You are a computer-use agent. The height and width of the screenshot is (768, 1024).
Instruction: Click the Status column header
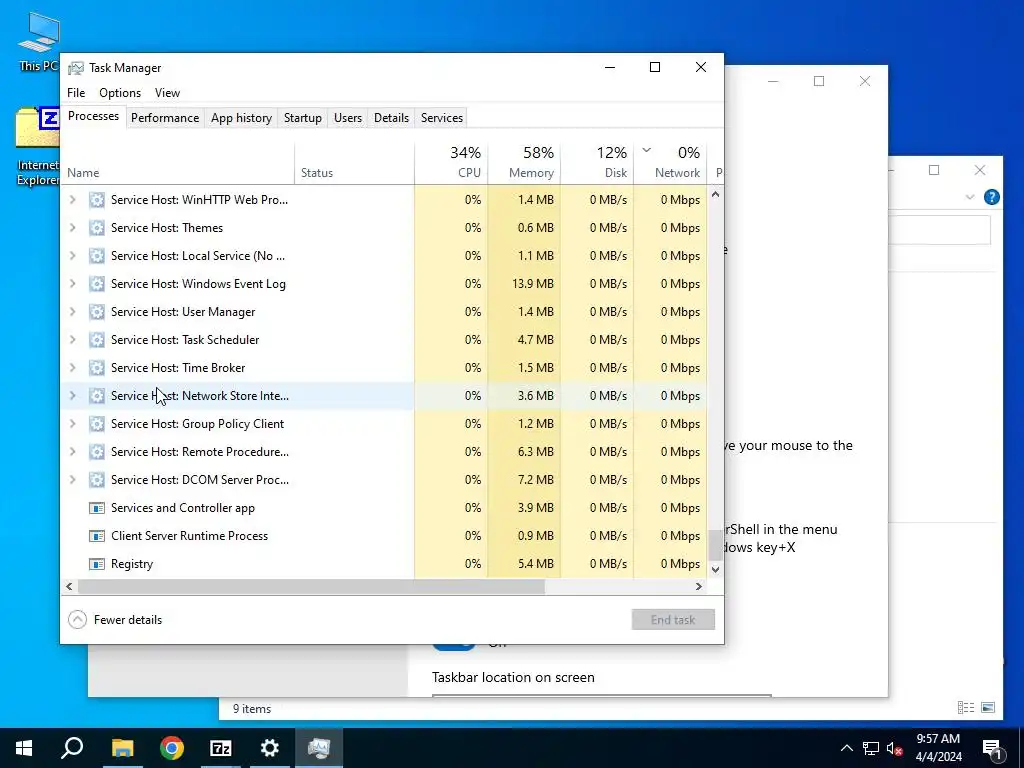tap(355, 163)
